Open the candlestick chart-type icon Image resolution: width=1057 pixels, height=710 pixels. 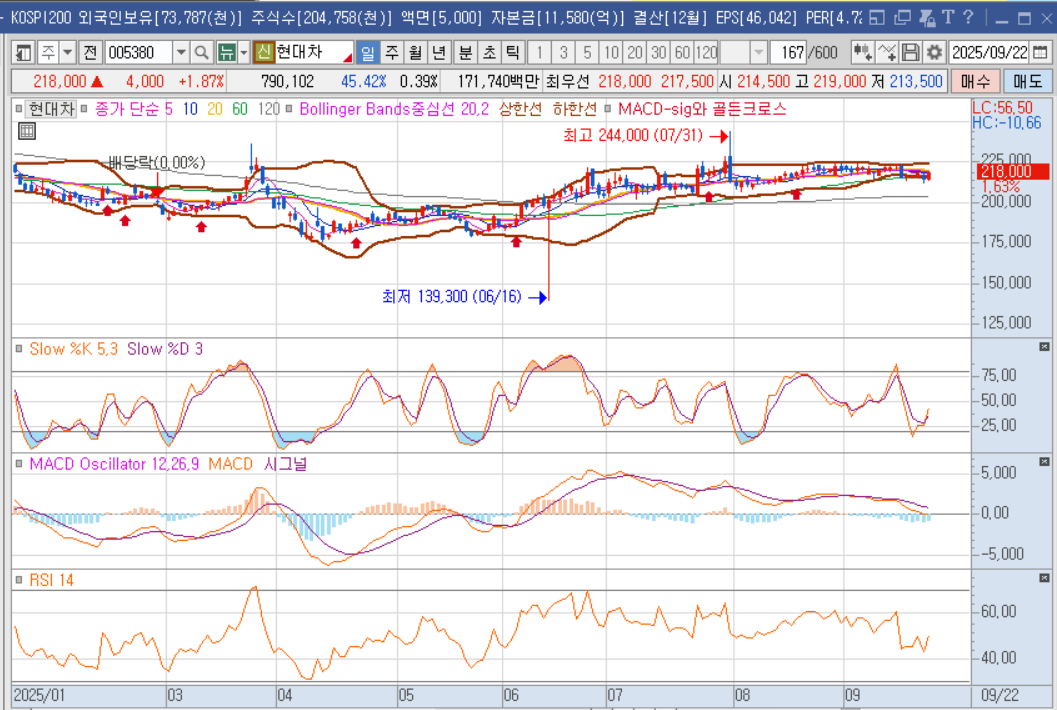[x=862, y=52]
